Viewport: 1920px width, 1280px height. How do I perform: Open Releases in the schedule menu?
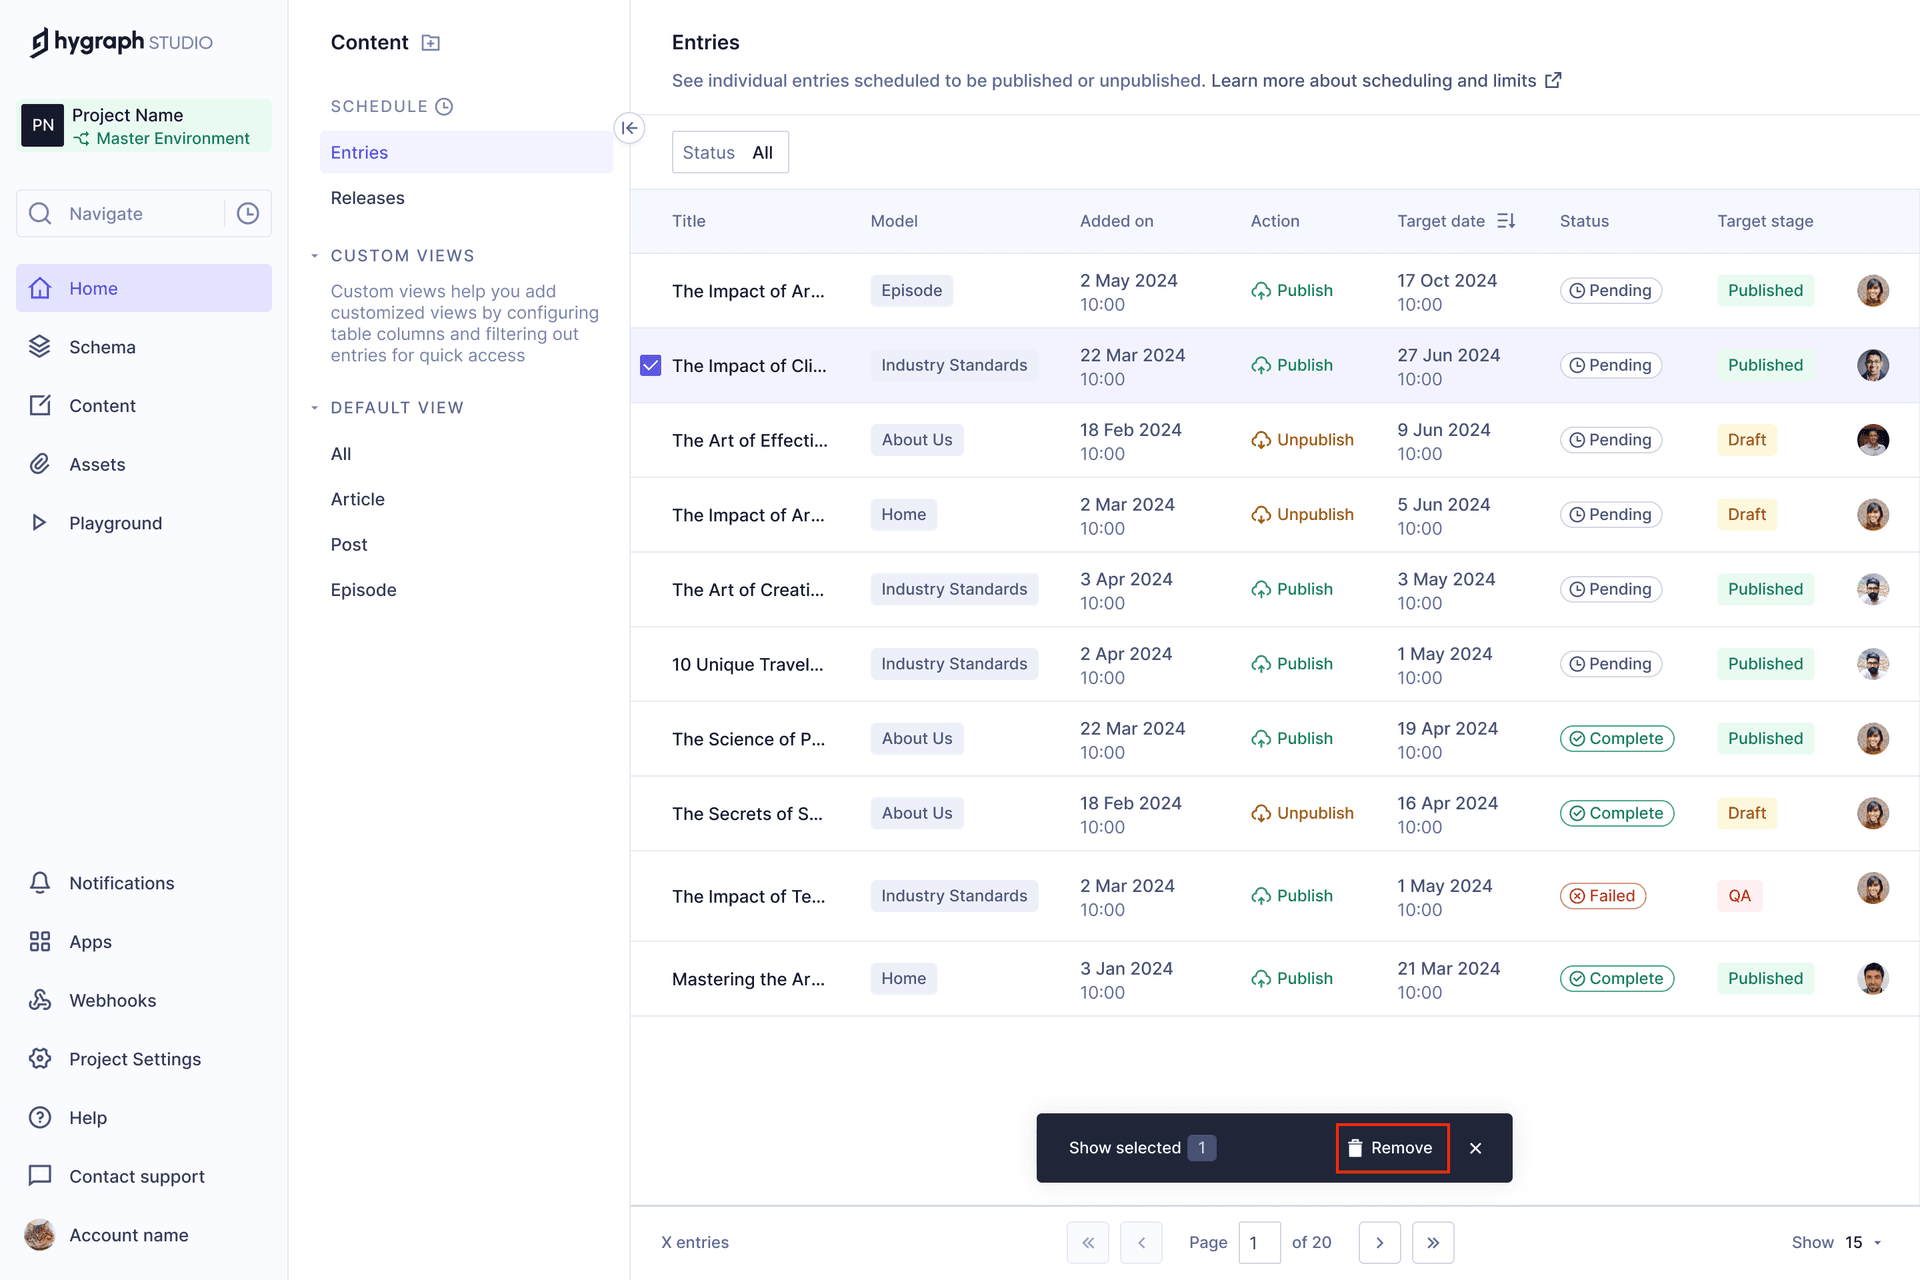pyautogui.click(x=368, y=198)
